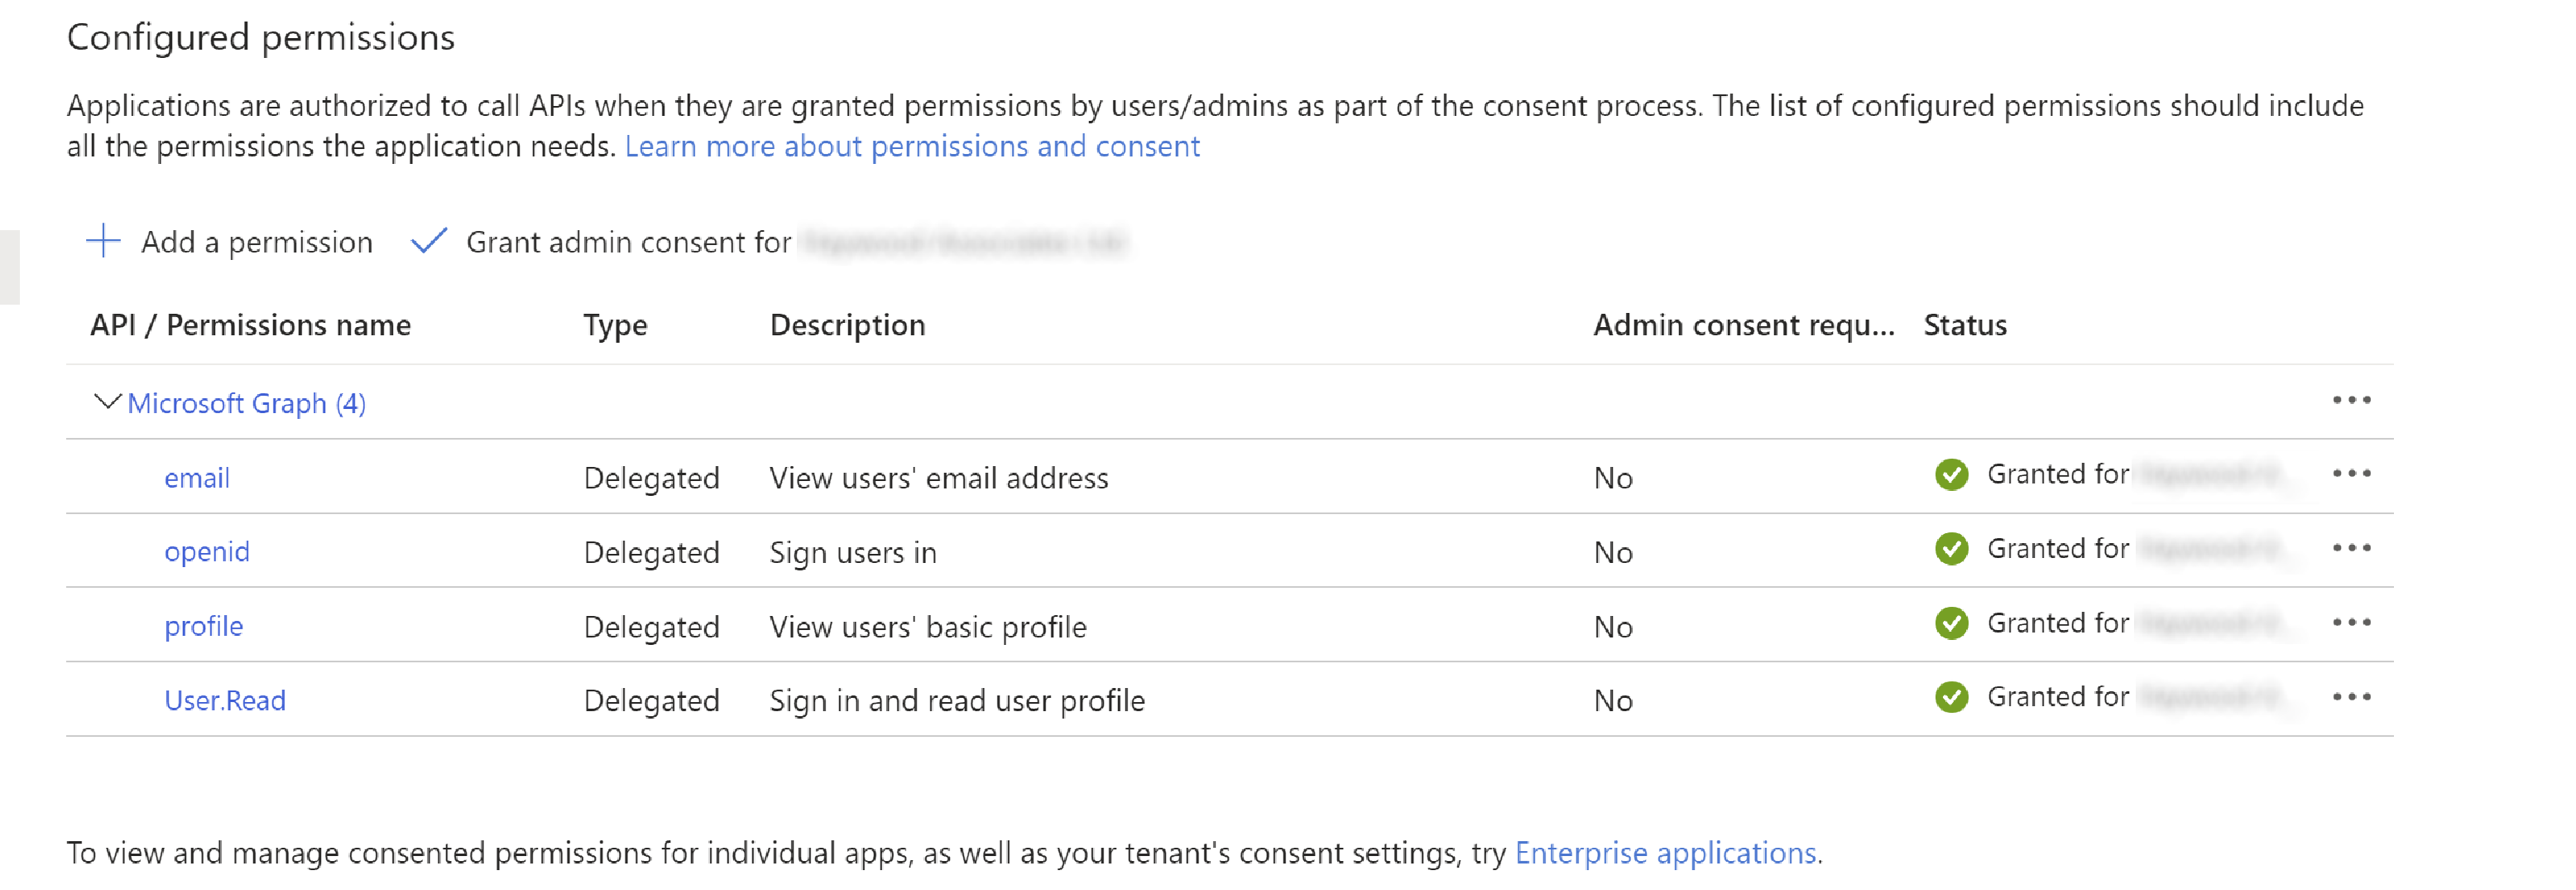
Task: Click the Add a permission button
Action: (256, 242)
